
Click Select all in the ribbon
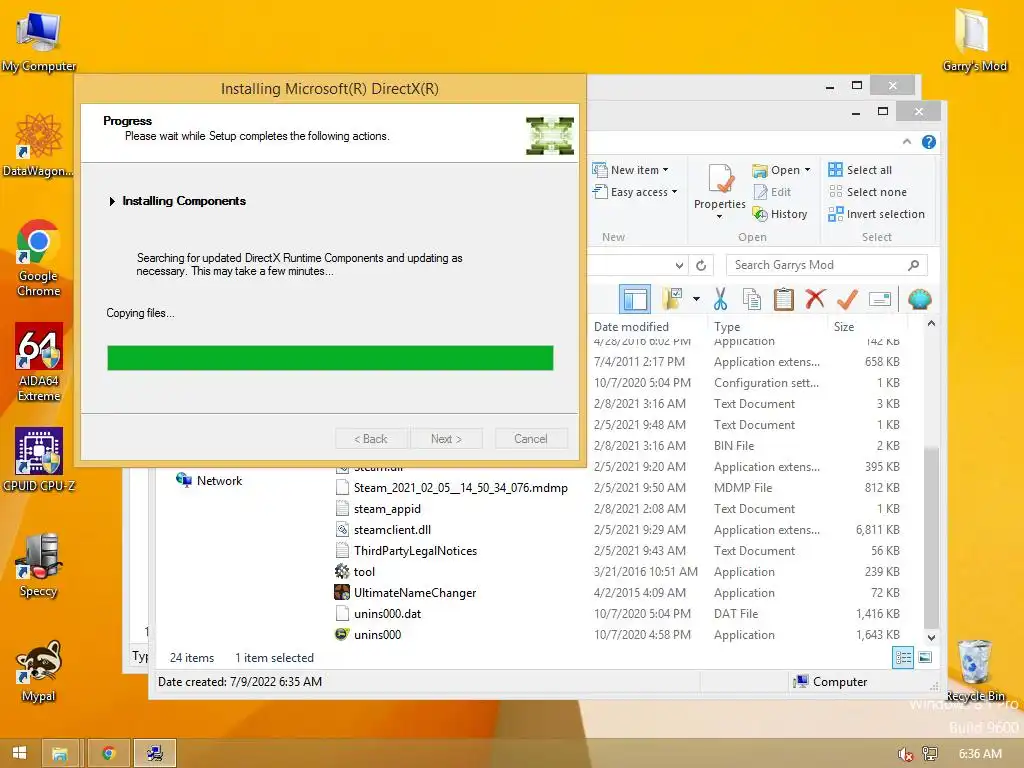point(860,170)
